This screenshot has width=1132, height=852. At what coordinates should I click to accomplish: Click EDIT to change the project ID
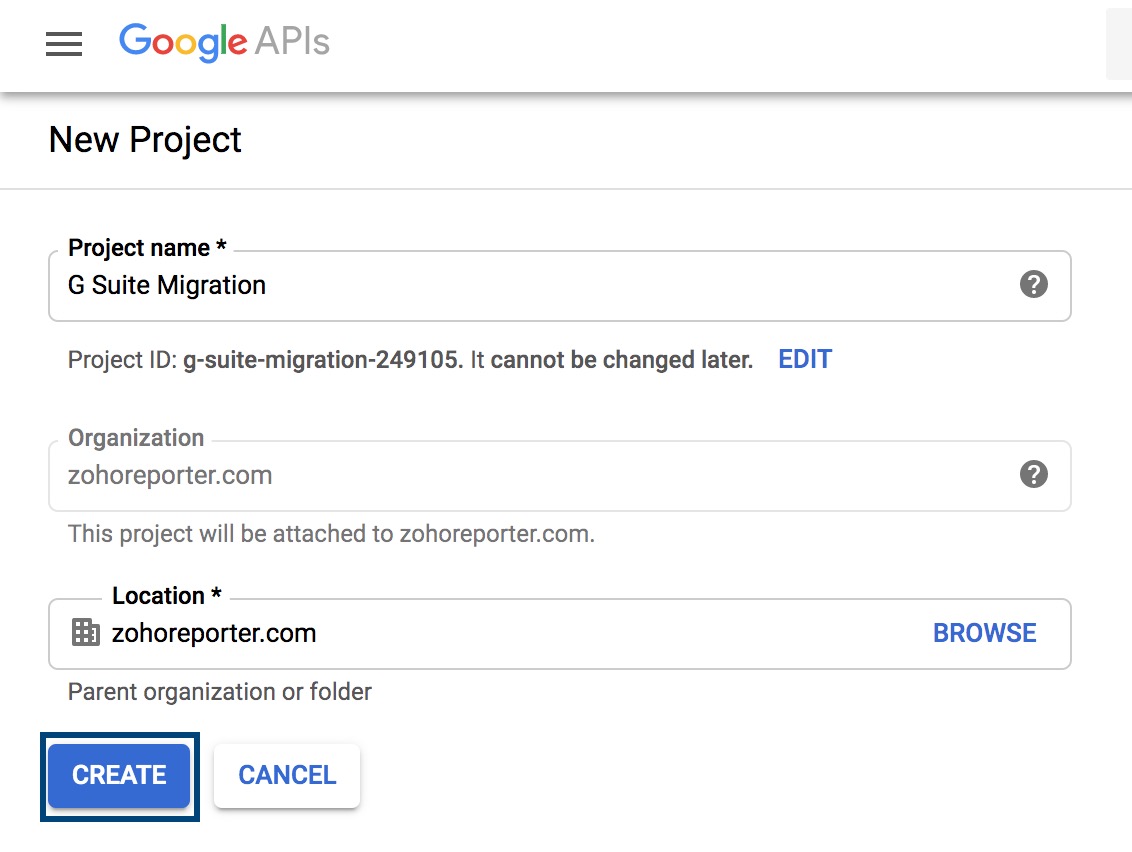click(805, 359)
